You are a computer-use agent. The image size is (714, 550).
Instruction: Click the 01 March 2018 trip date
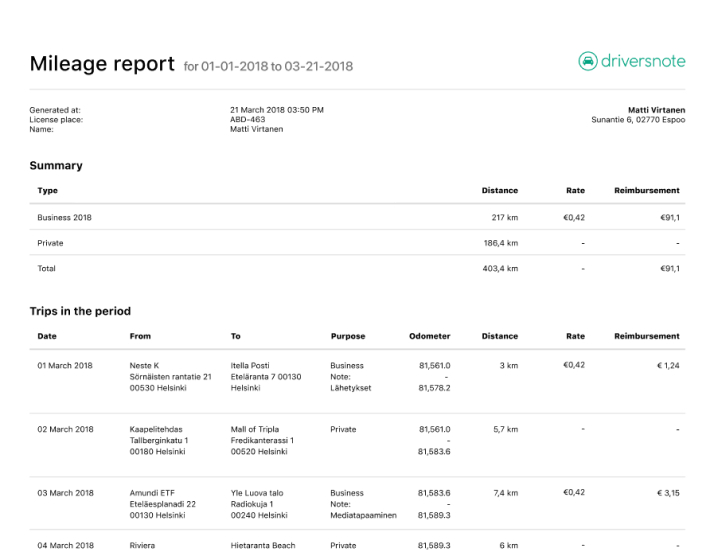[x=65, y=366]
